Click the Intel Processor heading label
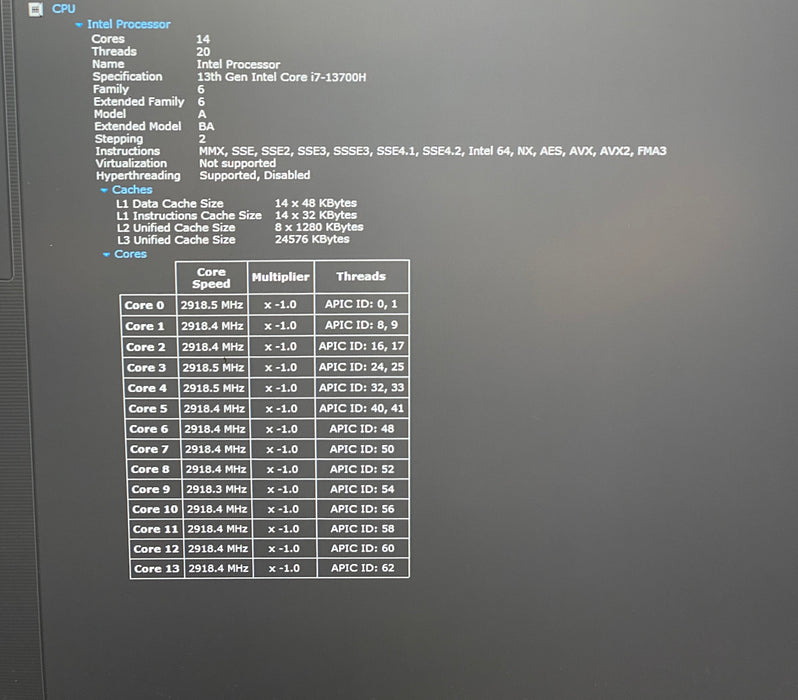This screenshot has width=798, height=700. click(129, 24)
